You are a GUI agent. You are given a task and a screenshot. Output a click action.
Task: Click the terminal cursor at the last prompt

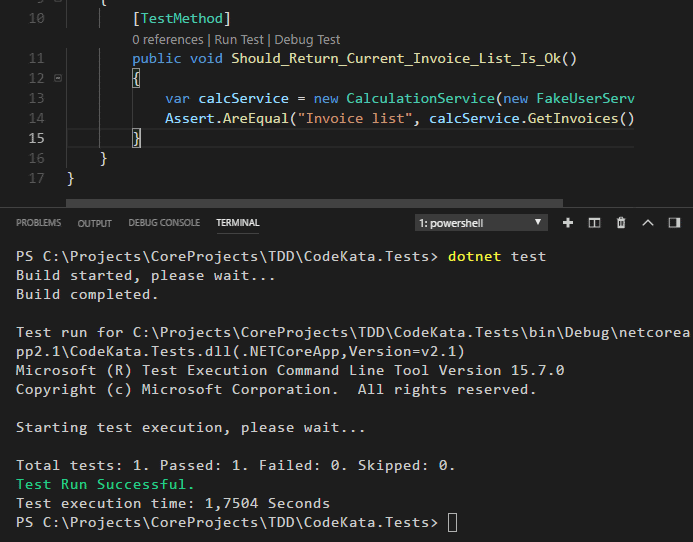point(453,523)
